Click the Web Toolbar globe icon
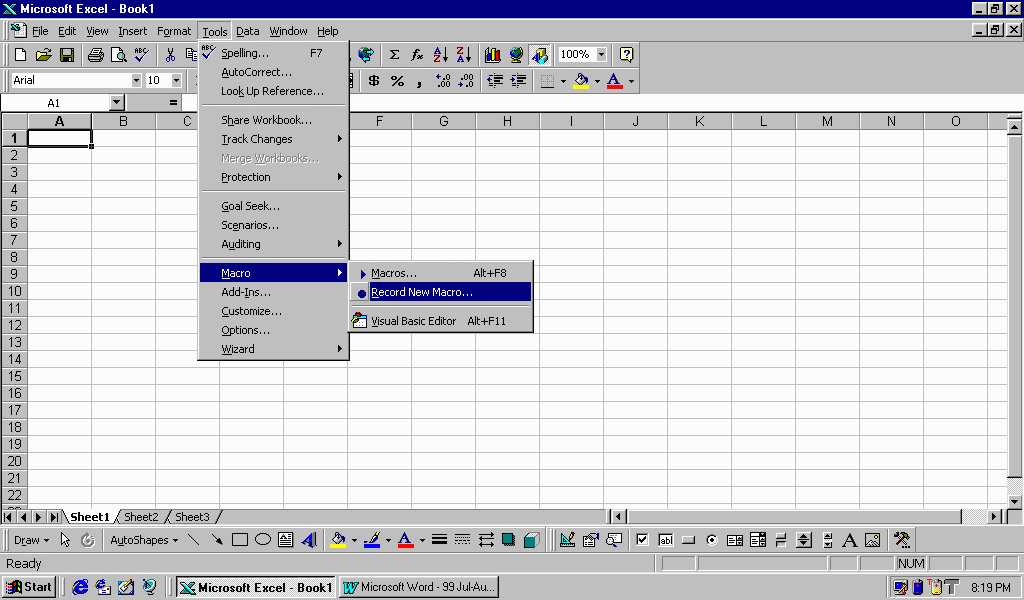Image resolution: width=1024 pixels, height=600 pixels. click(x=366, y=55)
